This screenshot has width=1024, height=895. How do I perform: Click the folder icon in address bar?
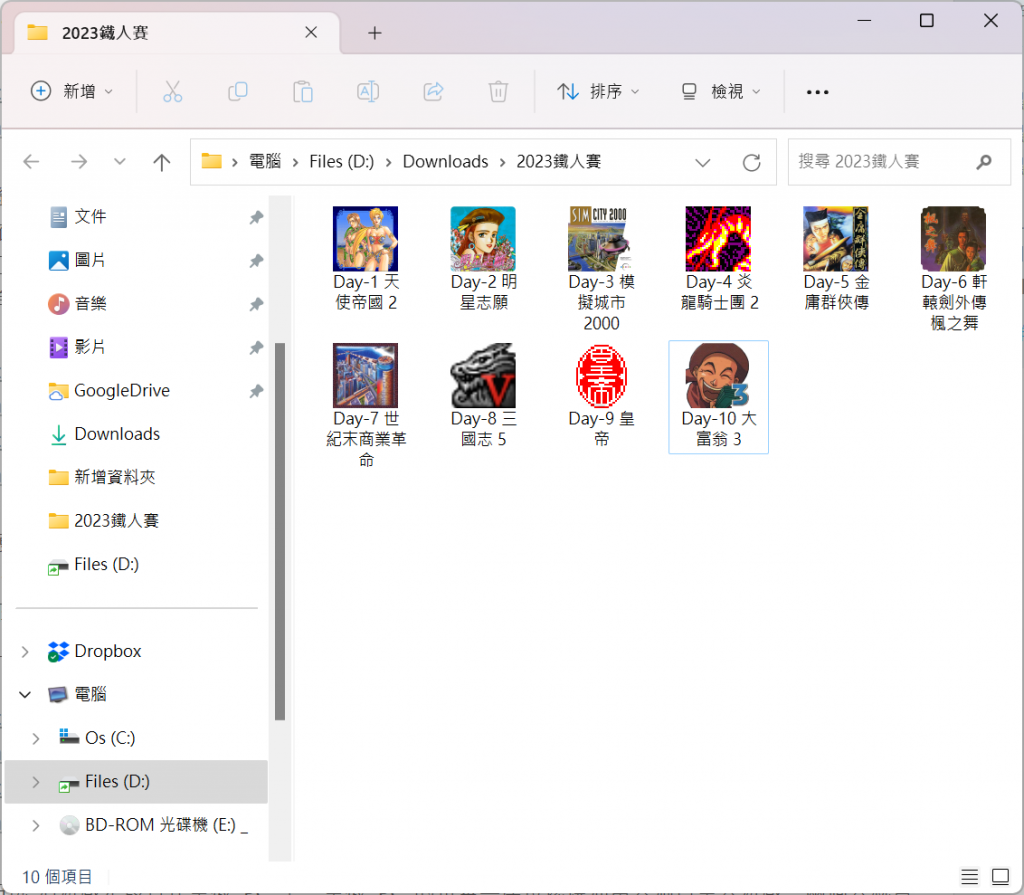click(x=212, y=161)
